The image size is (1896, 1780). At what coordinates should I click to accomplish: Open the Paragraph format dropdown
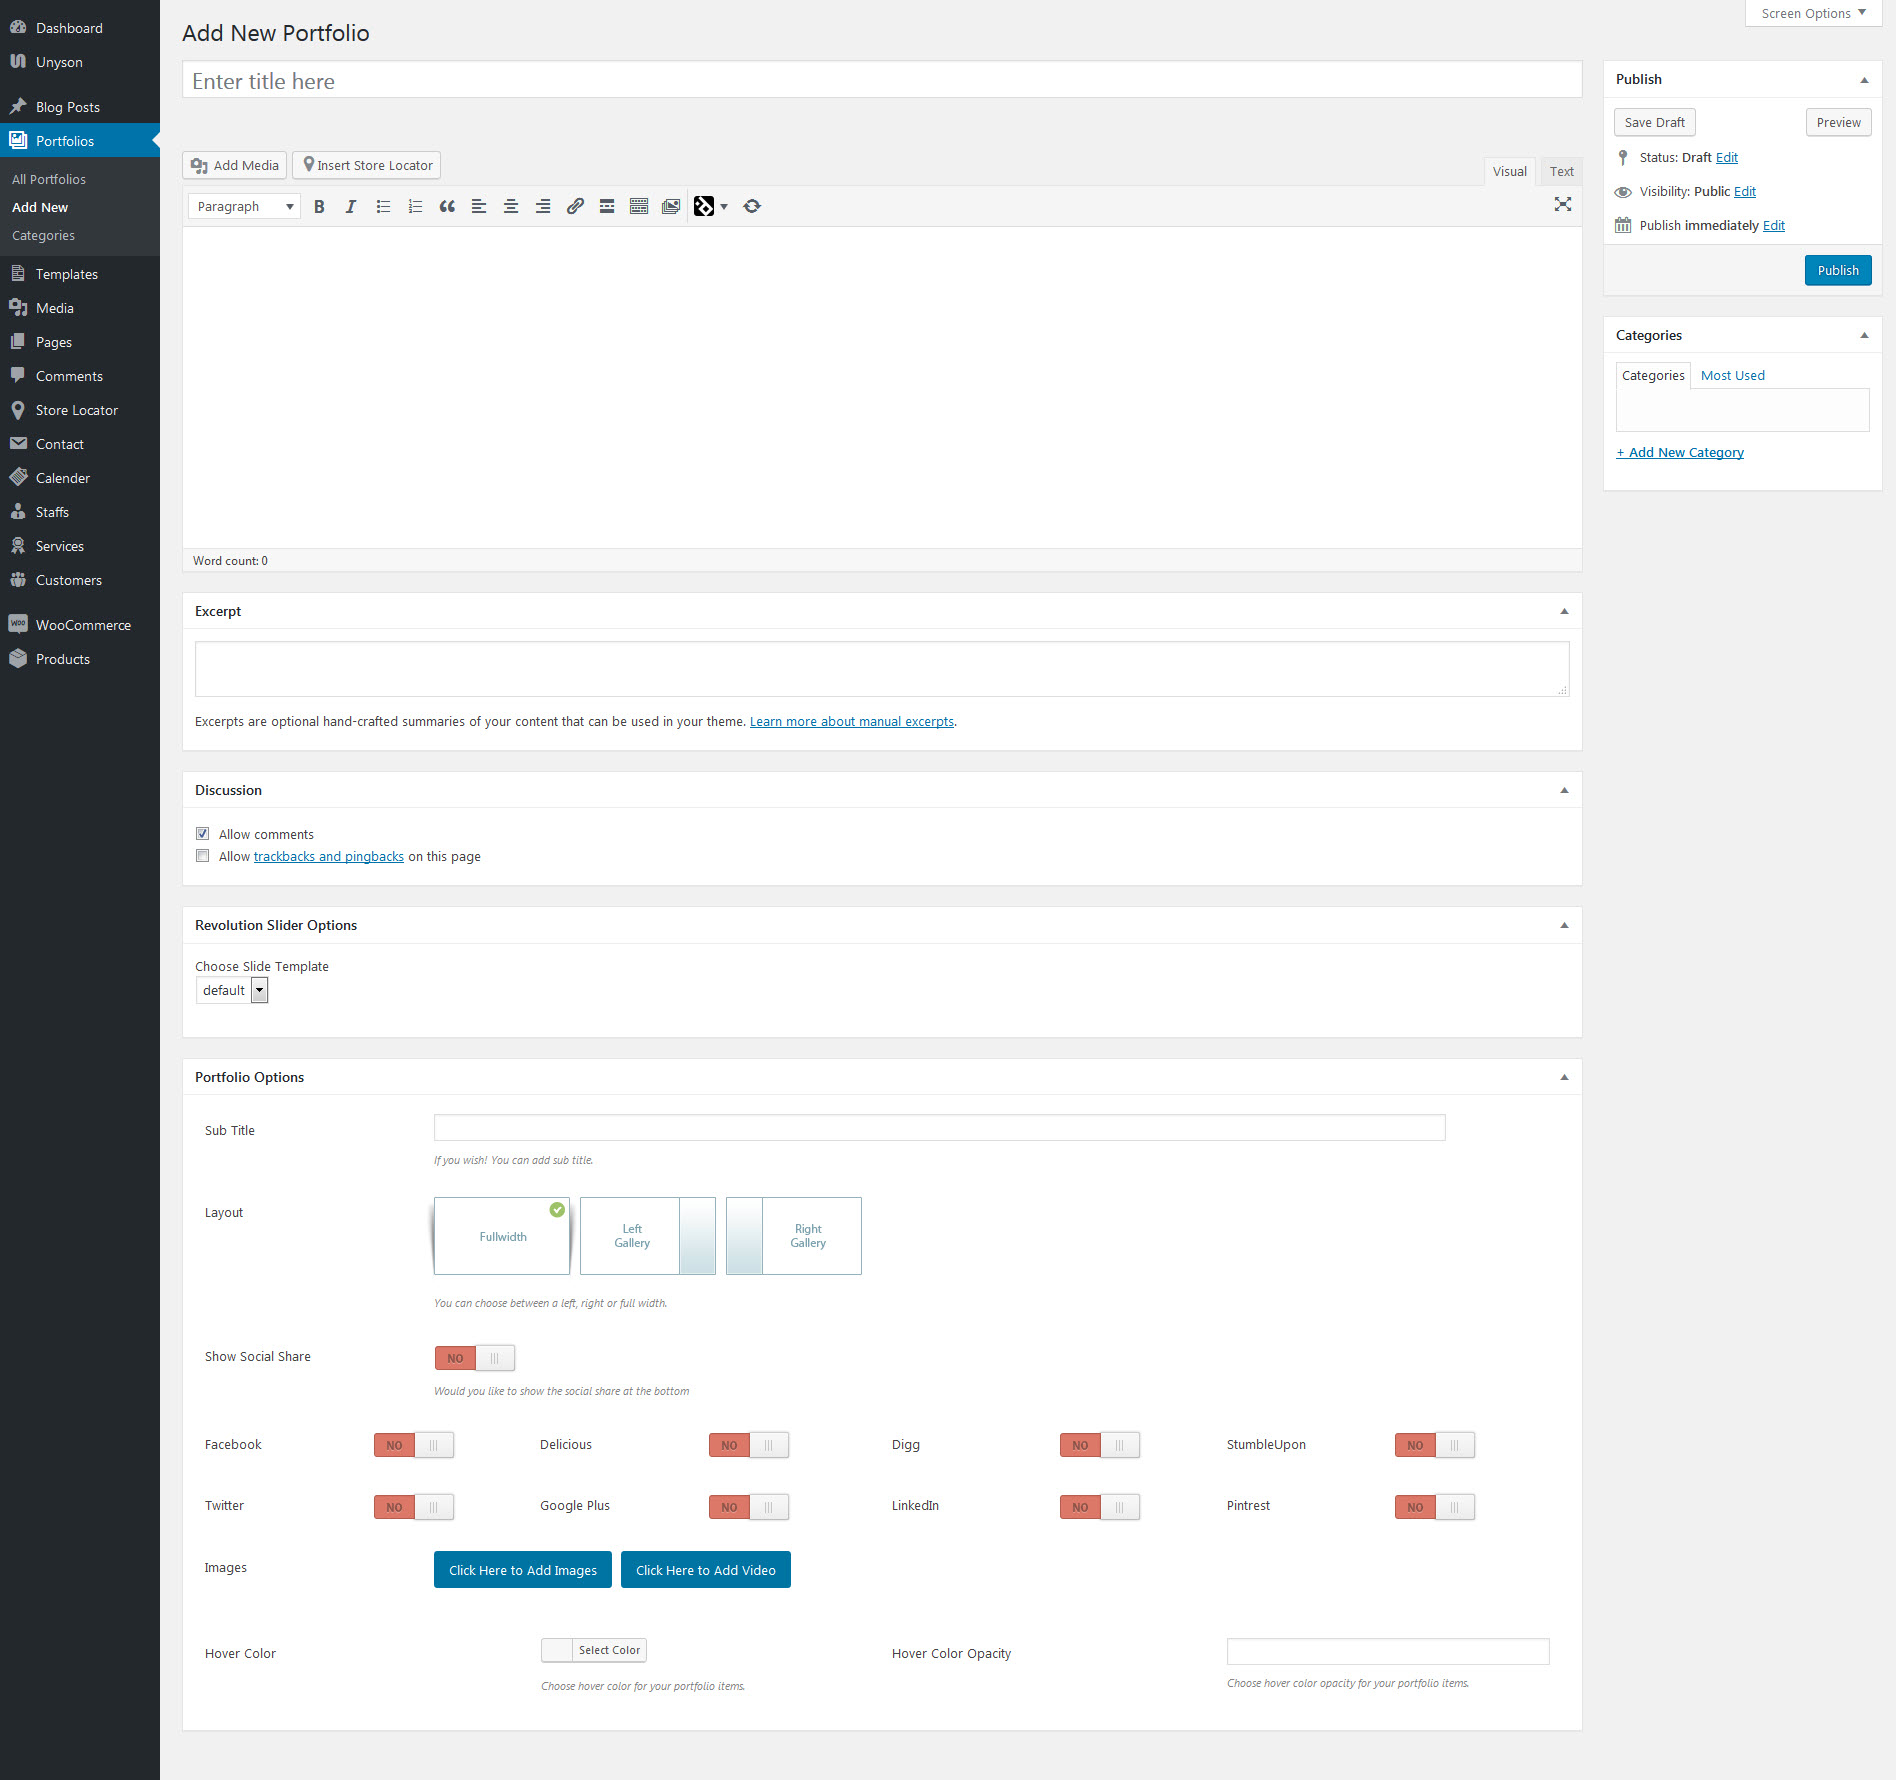244,206
